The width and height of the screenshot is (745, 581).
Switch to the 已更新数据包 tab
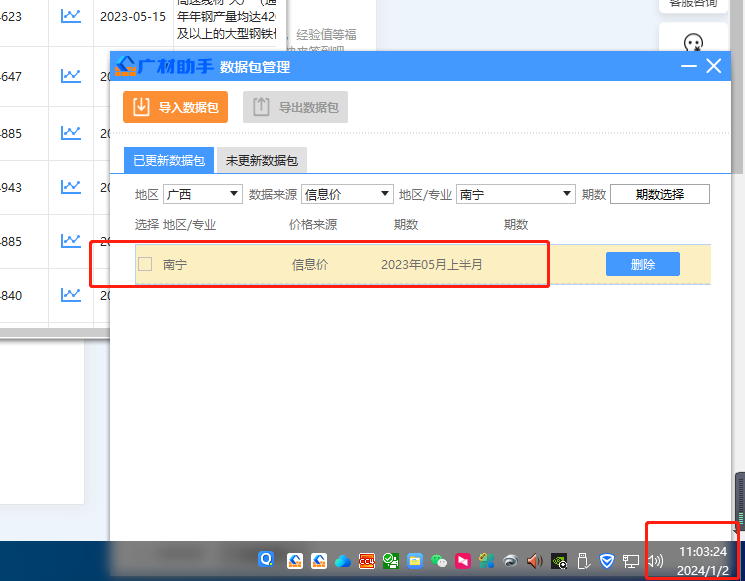point(169,160)
